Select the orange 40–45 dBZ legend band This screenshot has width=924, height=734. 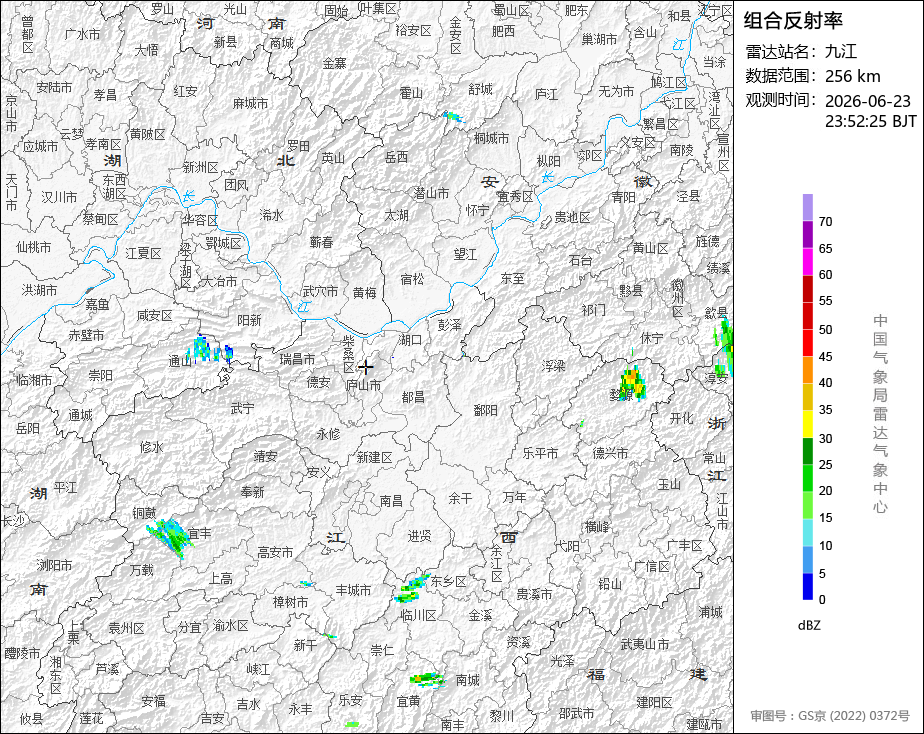[x=808, y=370]
